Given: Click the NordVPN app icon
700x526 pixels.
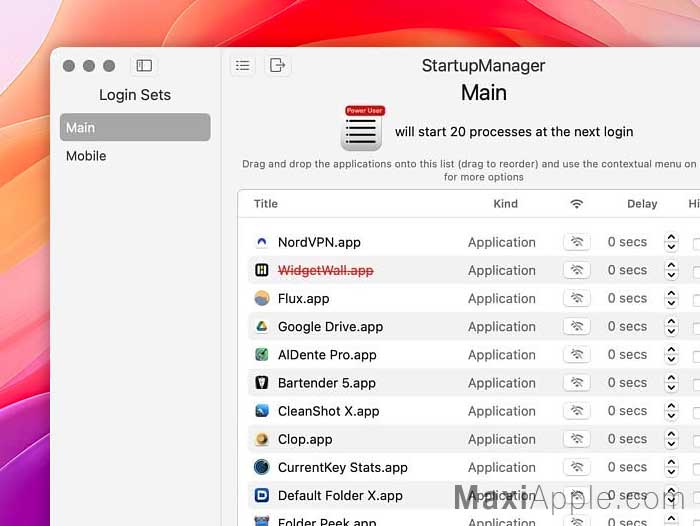Looking at the screenshot, I should pos(262,242).
